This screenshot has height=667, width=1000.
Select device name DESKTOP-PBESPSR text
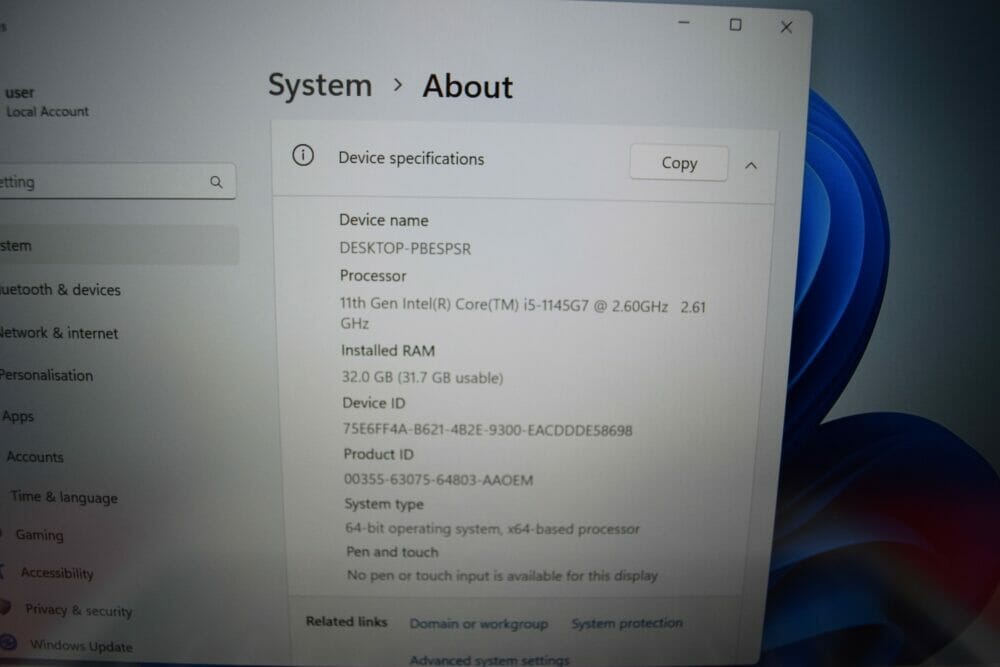405,249
